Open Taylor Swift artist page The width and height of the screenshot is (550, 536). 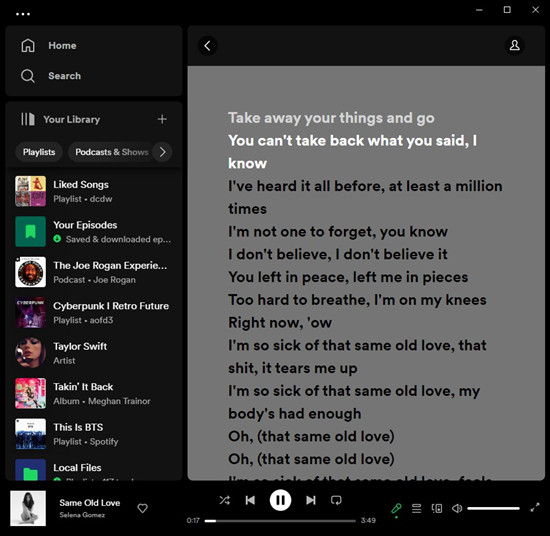94,353
